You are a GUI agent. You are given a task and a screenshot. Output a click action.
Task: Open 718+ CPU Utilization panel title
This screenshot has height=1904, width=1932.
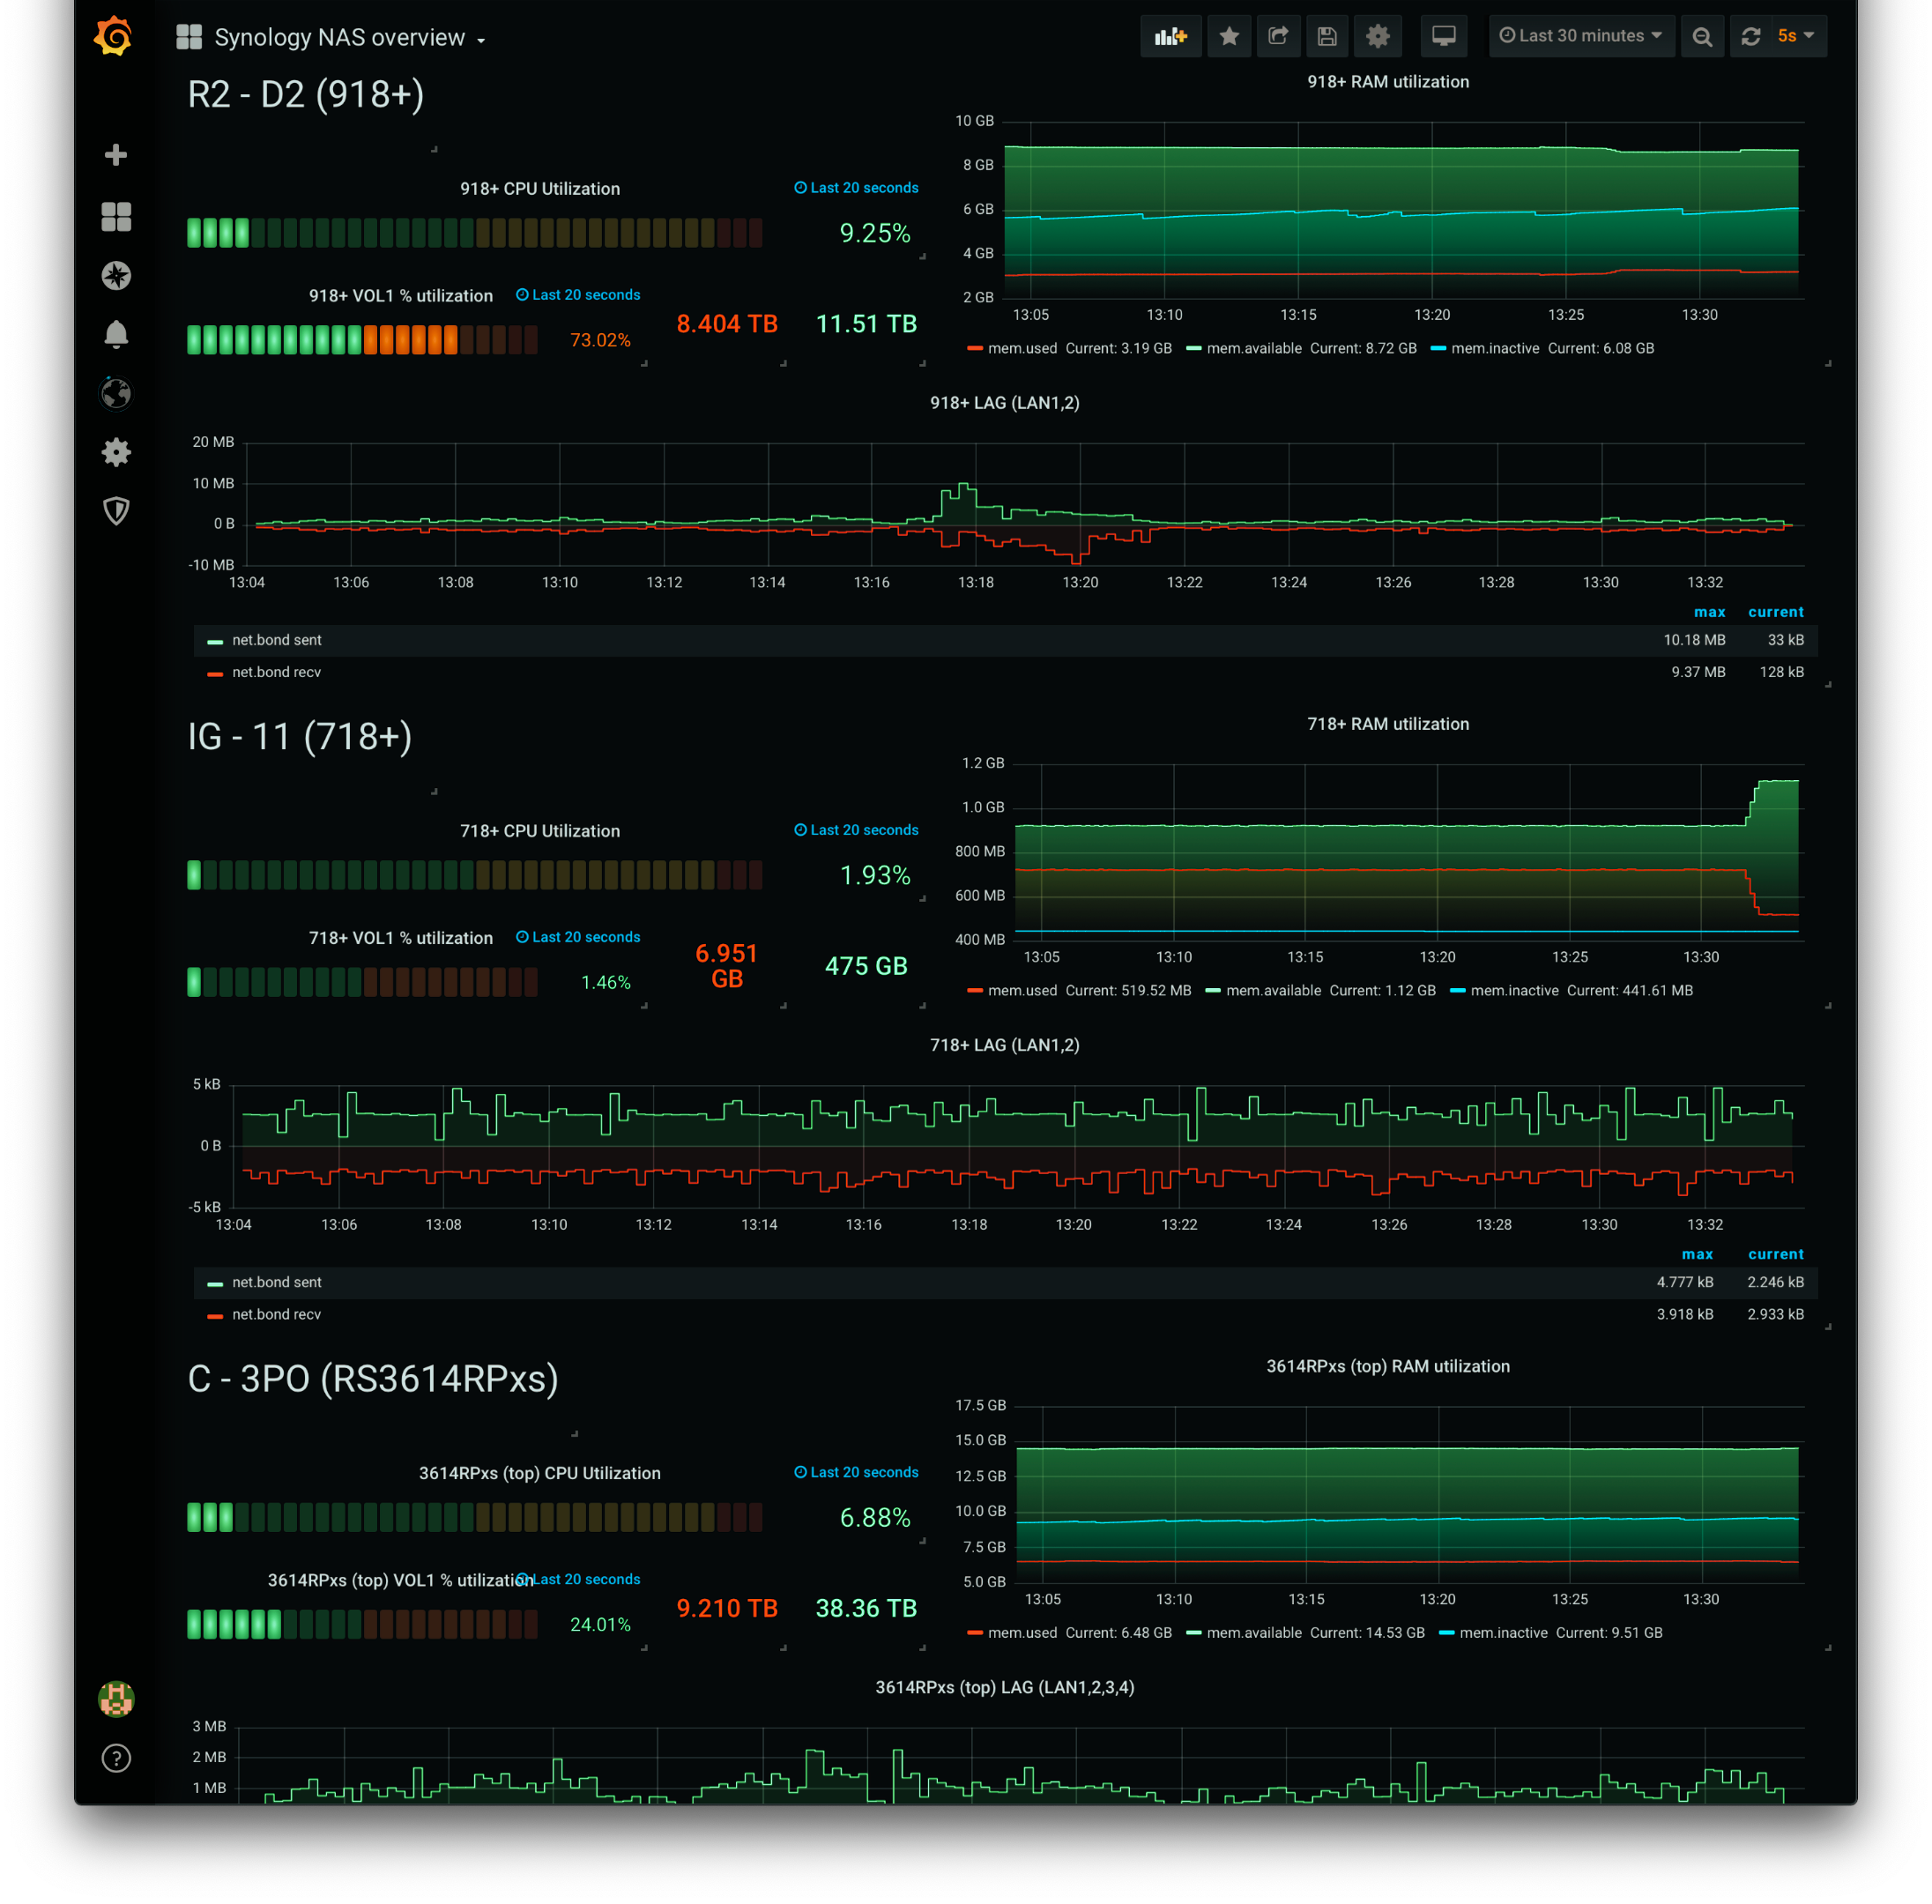coord(539,831)
